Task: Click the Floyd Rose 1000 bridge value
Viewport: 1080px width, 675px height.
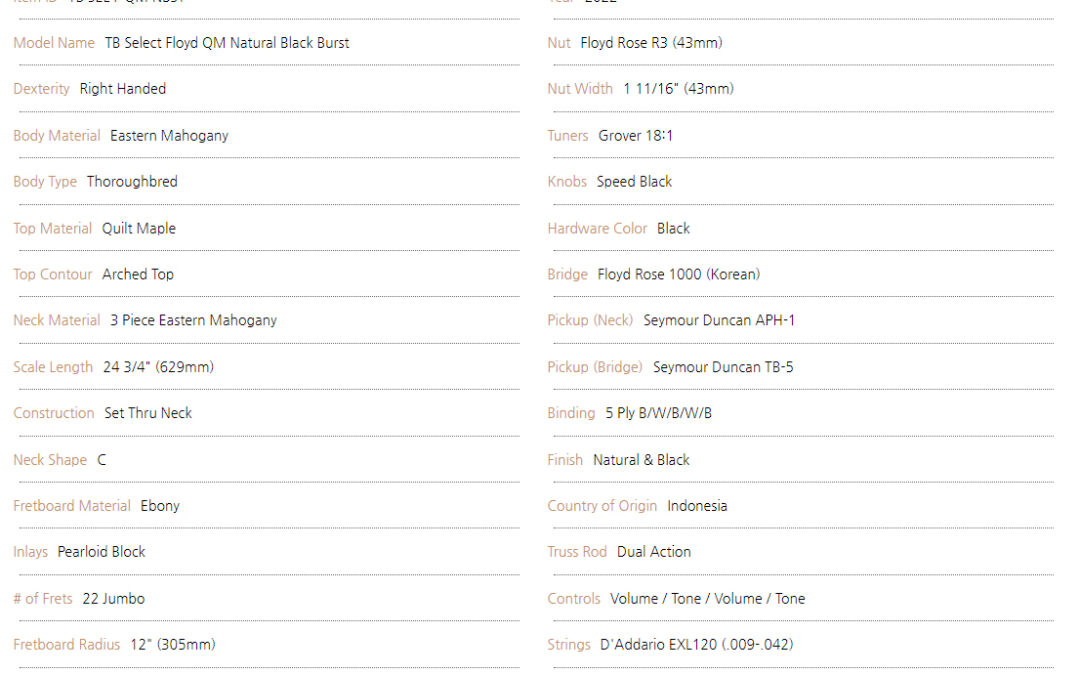Action: pos(678,274)
